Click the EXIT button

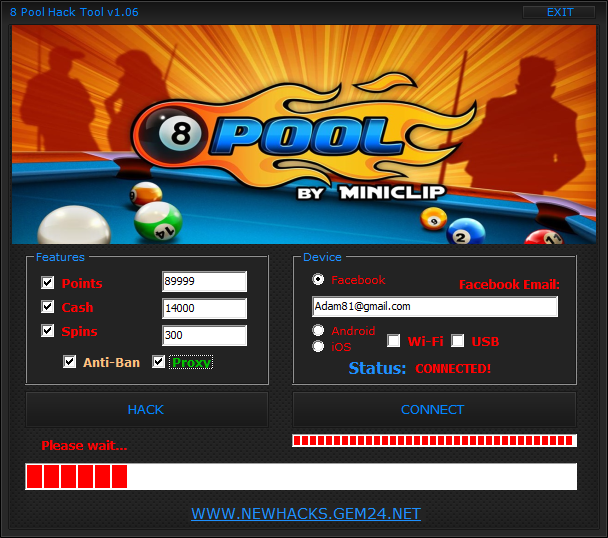[559, 12]
